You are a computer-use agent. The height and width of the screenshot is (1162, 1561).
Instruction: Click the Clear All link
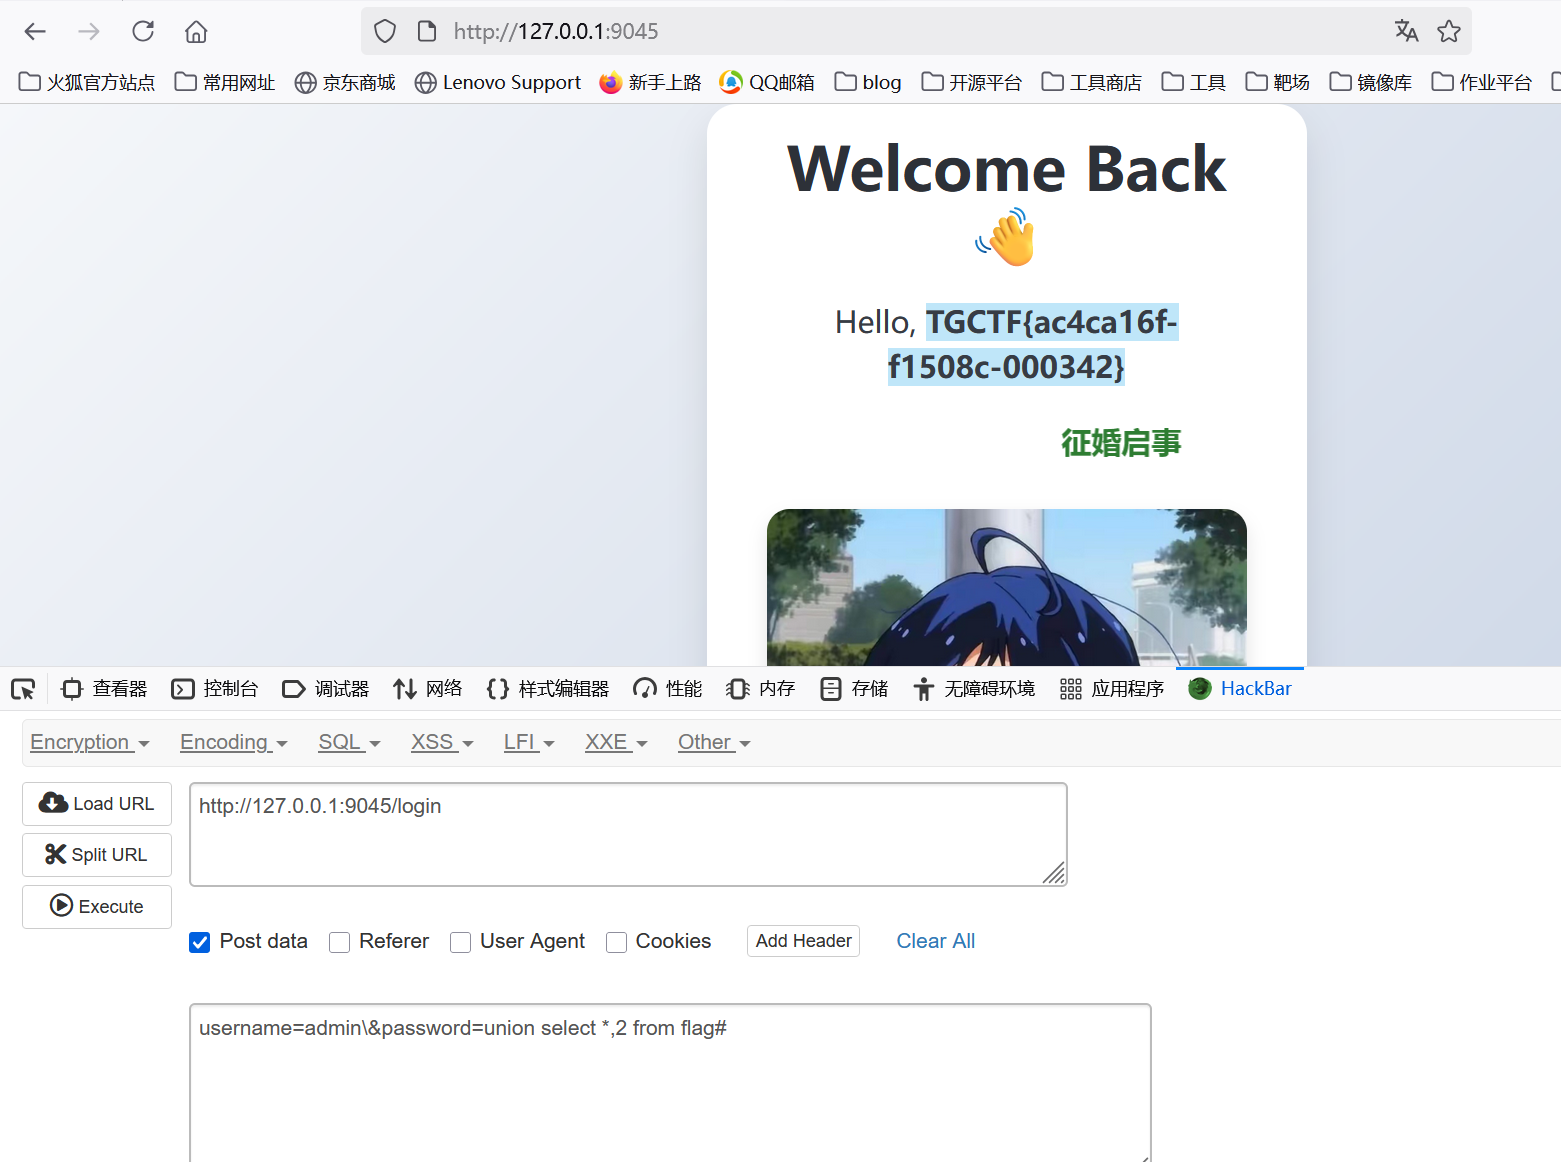coord(935,941)
